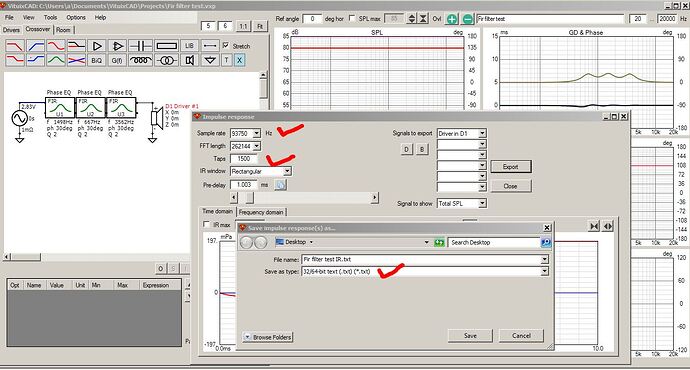Open the File menu
690x370 pixels.
[9, 18]
